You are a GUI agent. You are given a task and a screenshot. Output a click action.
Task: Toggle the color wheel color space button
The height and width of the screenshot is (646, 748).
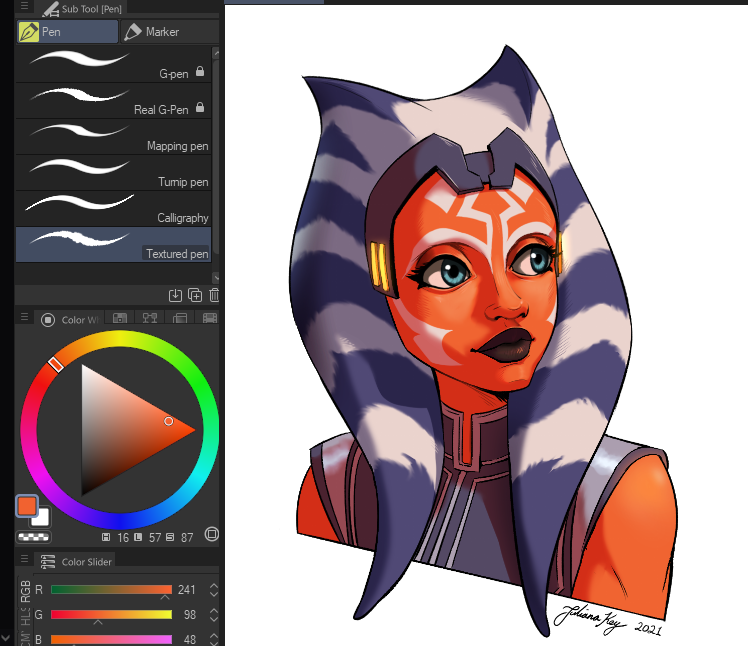212,534
